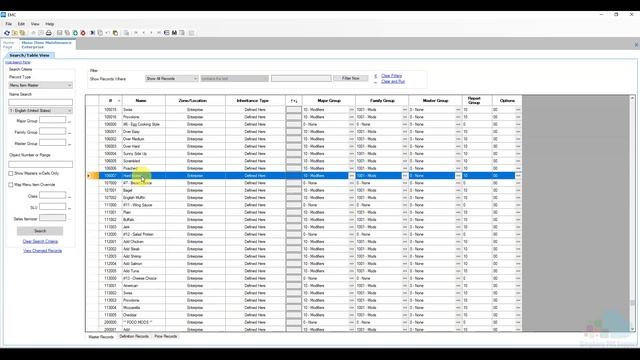Click the Class field ellipsis button
Image resolution: width=640 pixels, height=360 pixels.
(69, 197)
